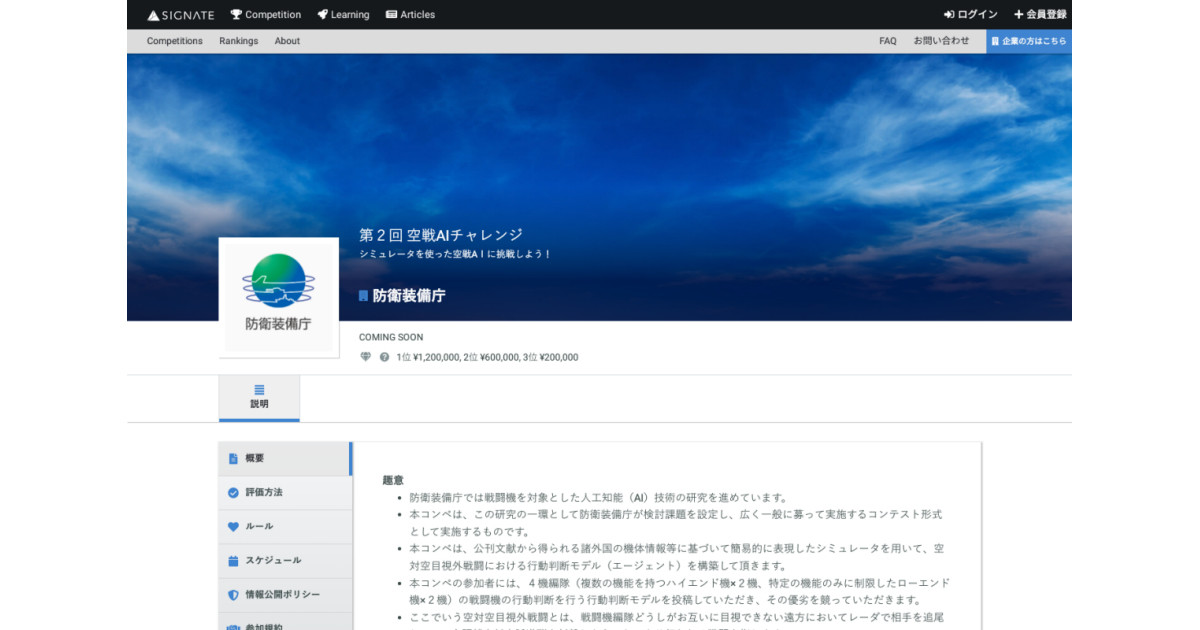This screenshot has width=1200, height=630.
Task: Click the COMING SOON status text
Action: click(x=391, y=338)
